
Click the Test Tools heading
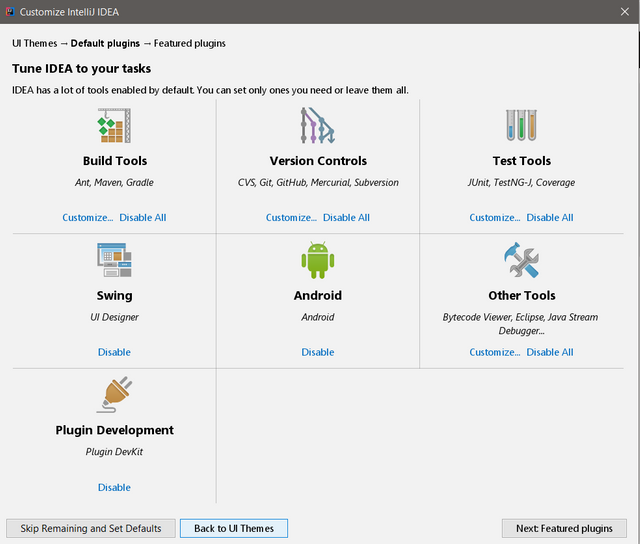522,161
